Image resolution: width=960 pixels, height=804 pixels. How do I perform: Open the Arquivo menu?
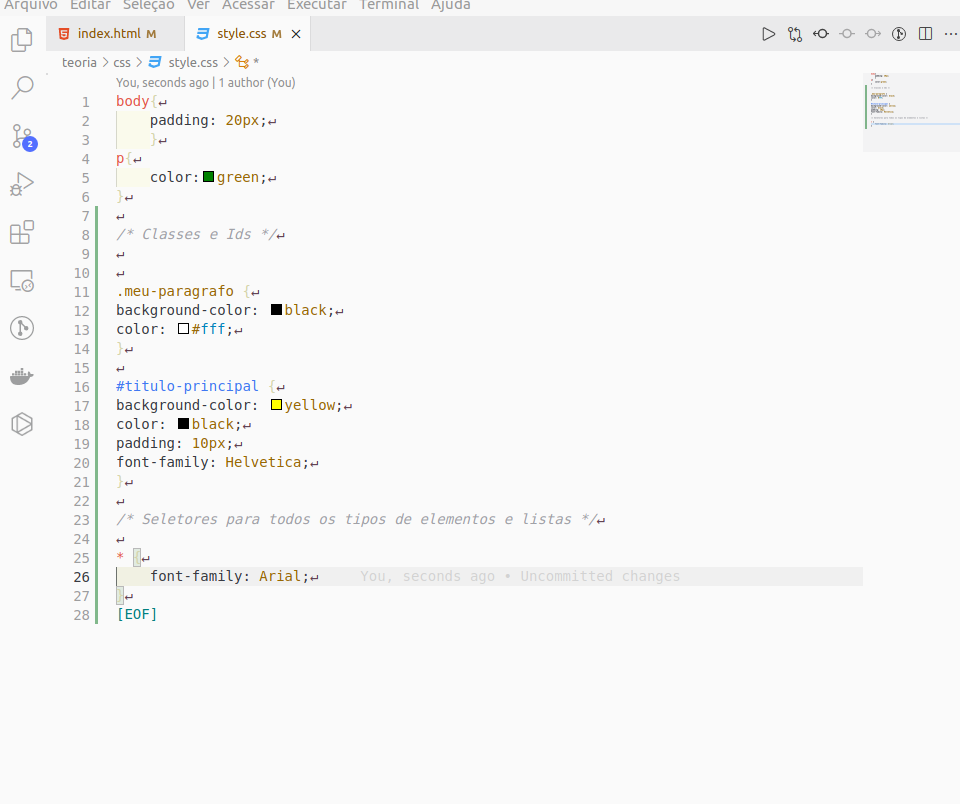click(x=31, y=5)
